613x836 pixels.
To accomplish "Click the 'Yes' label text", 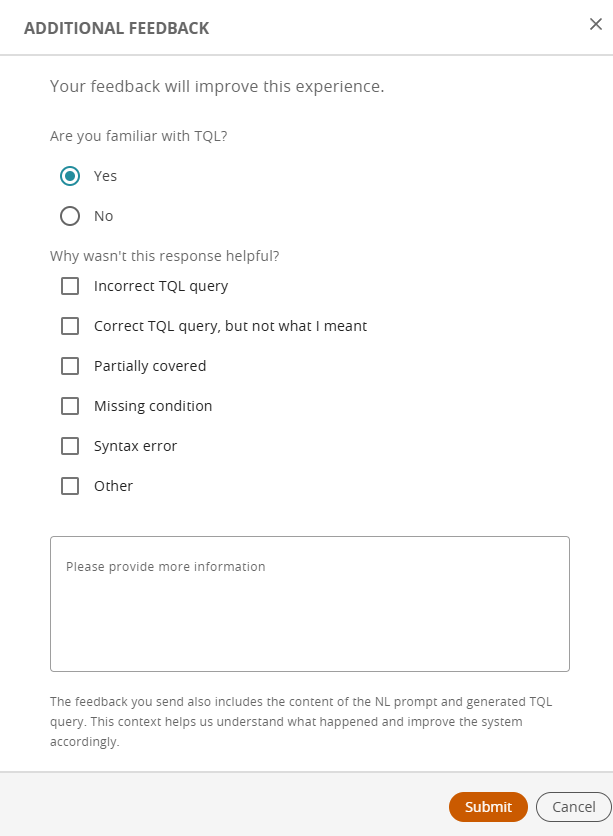I will (105, 176).
